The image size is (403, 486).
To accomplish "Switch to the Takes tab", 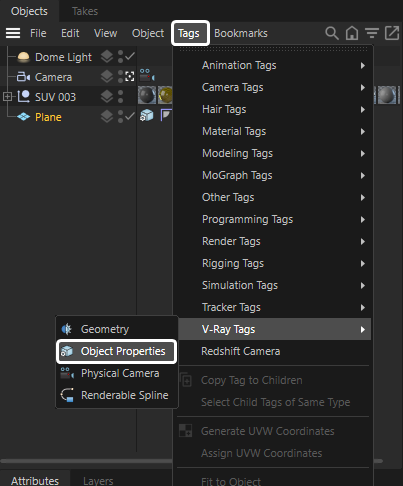I will pyautogui.click(x=85, y=11).
